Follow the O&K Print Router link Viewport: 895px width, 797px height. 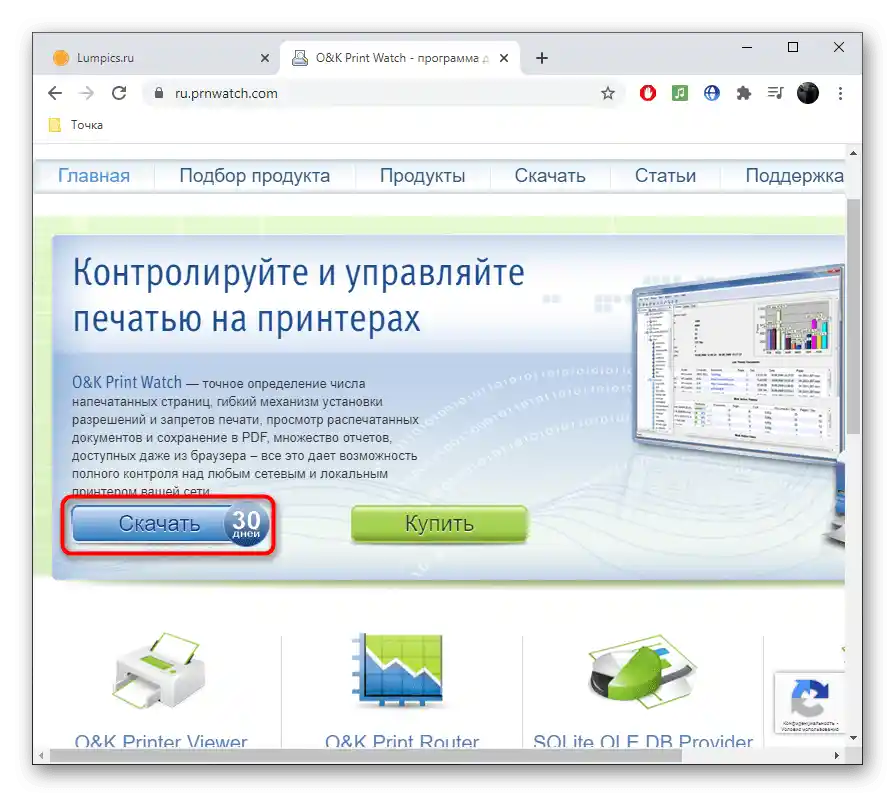click(402, 740)
